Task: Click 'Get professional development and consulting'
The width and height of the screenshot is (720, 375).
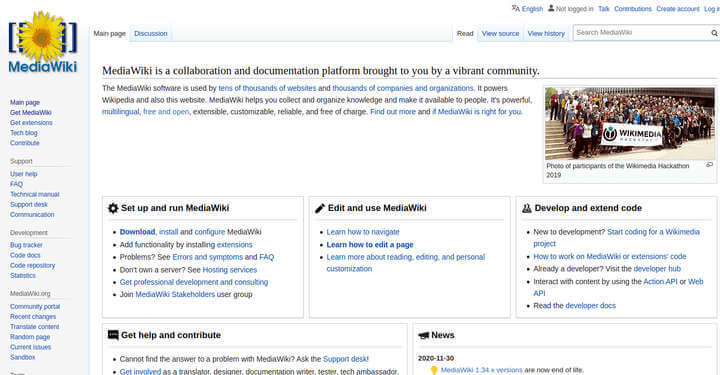Action: click(x=194, y=282)
